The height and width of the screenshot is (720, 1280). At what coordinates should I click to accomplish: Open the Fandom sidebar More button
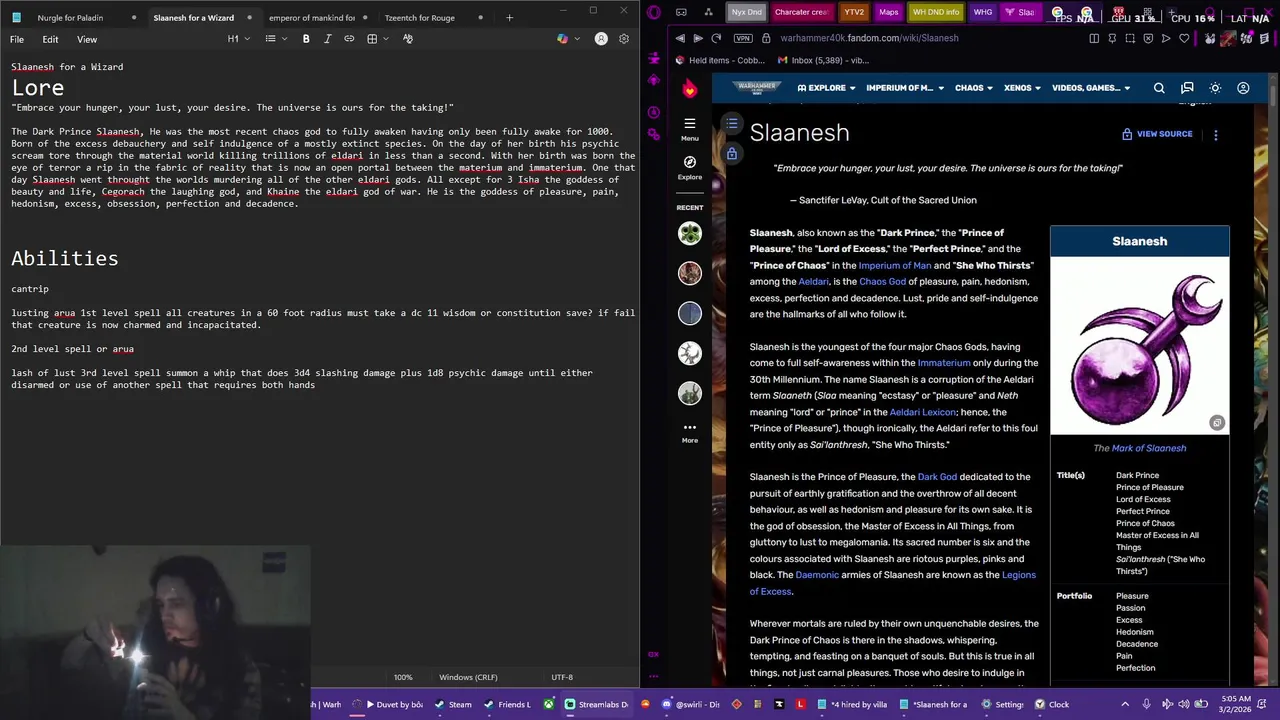[690, 432]
